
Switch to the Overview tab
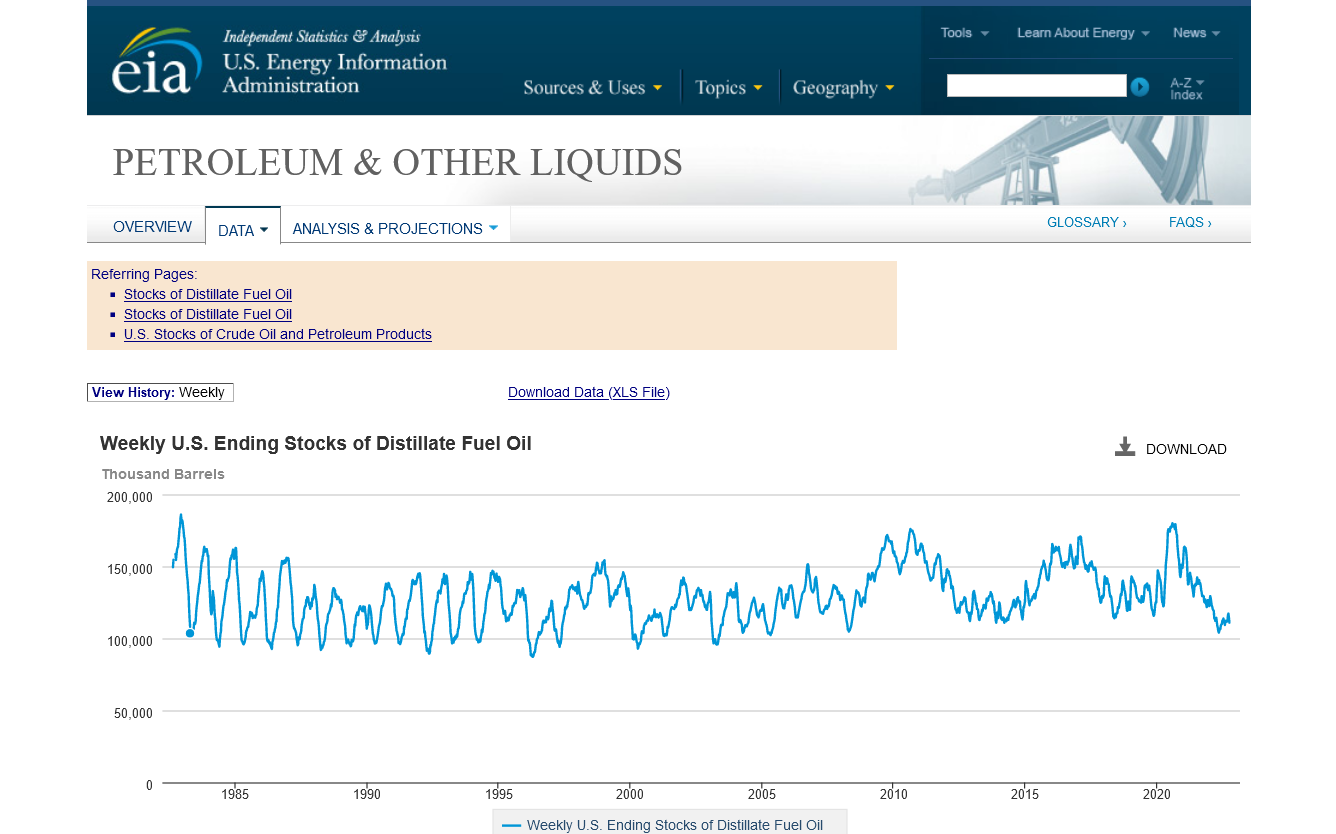coord(152,227)
